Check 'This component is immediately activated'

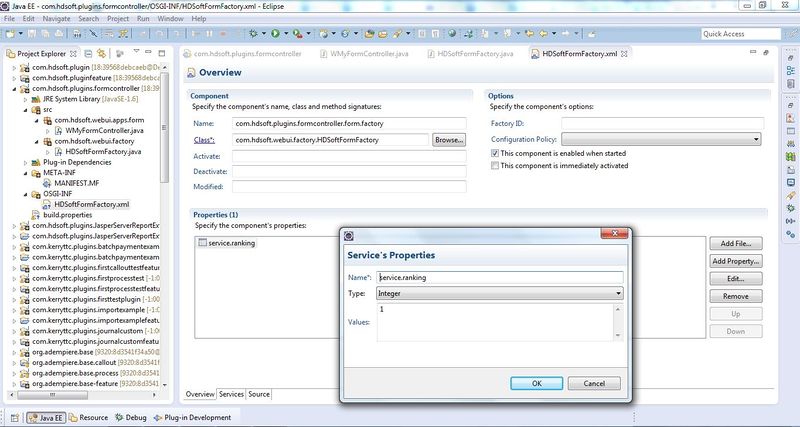pos(496,166)
